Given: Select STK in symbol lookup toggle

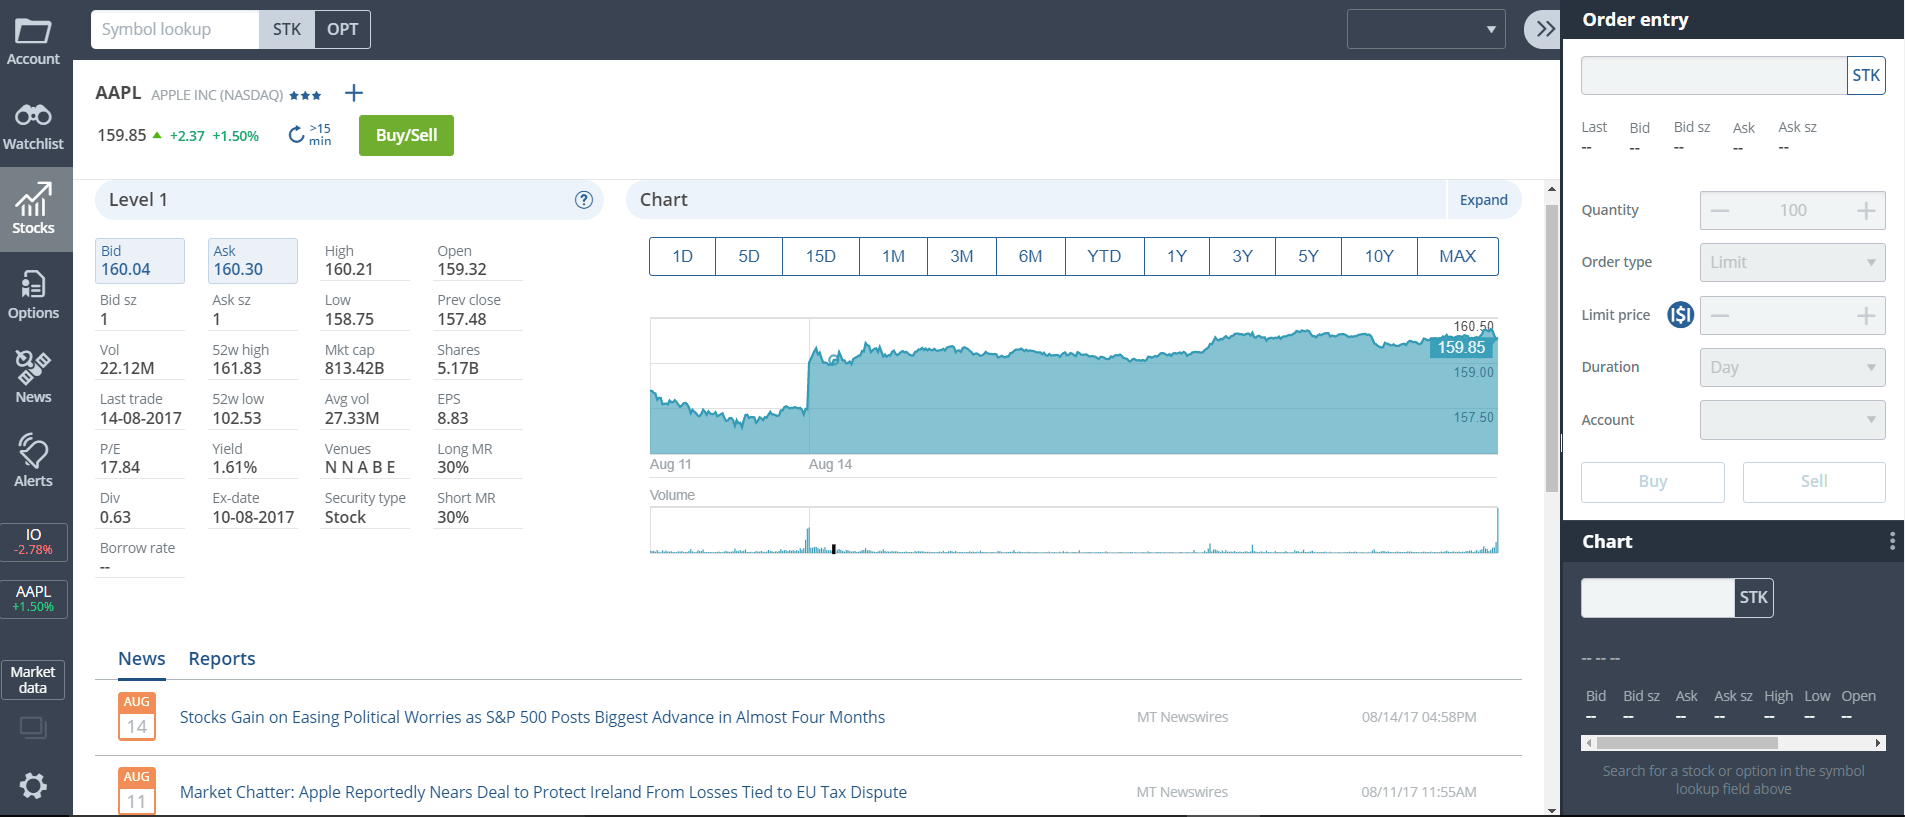Looking at the screenshot, I should pos(287,30).
